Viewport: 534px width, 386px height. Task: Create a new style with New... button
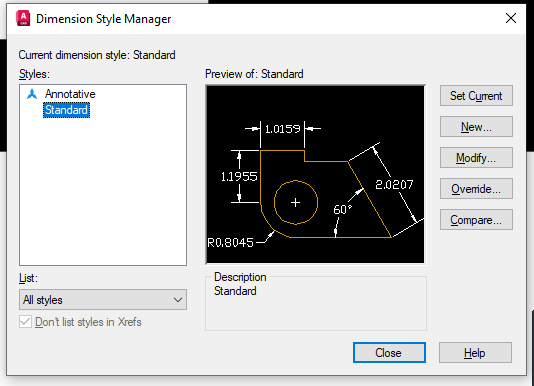[x=476, y=127]
